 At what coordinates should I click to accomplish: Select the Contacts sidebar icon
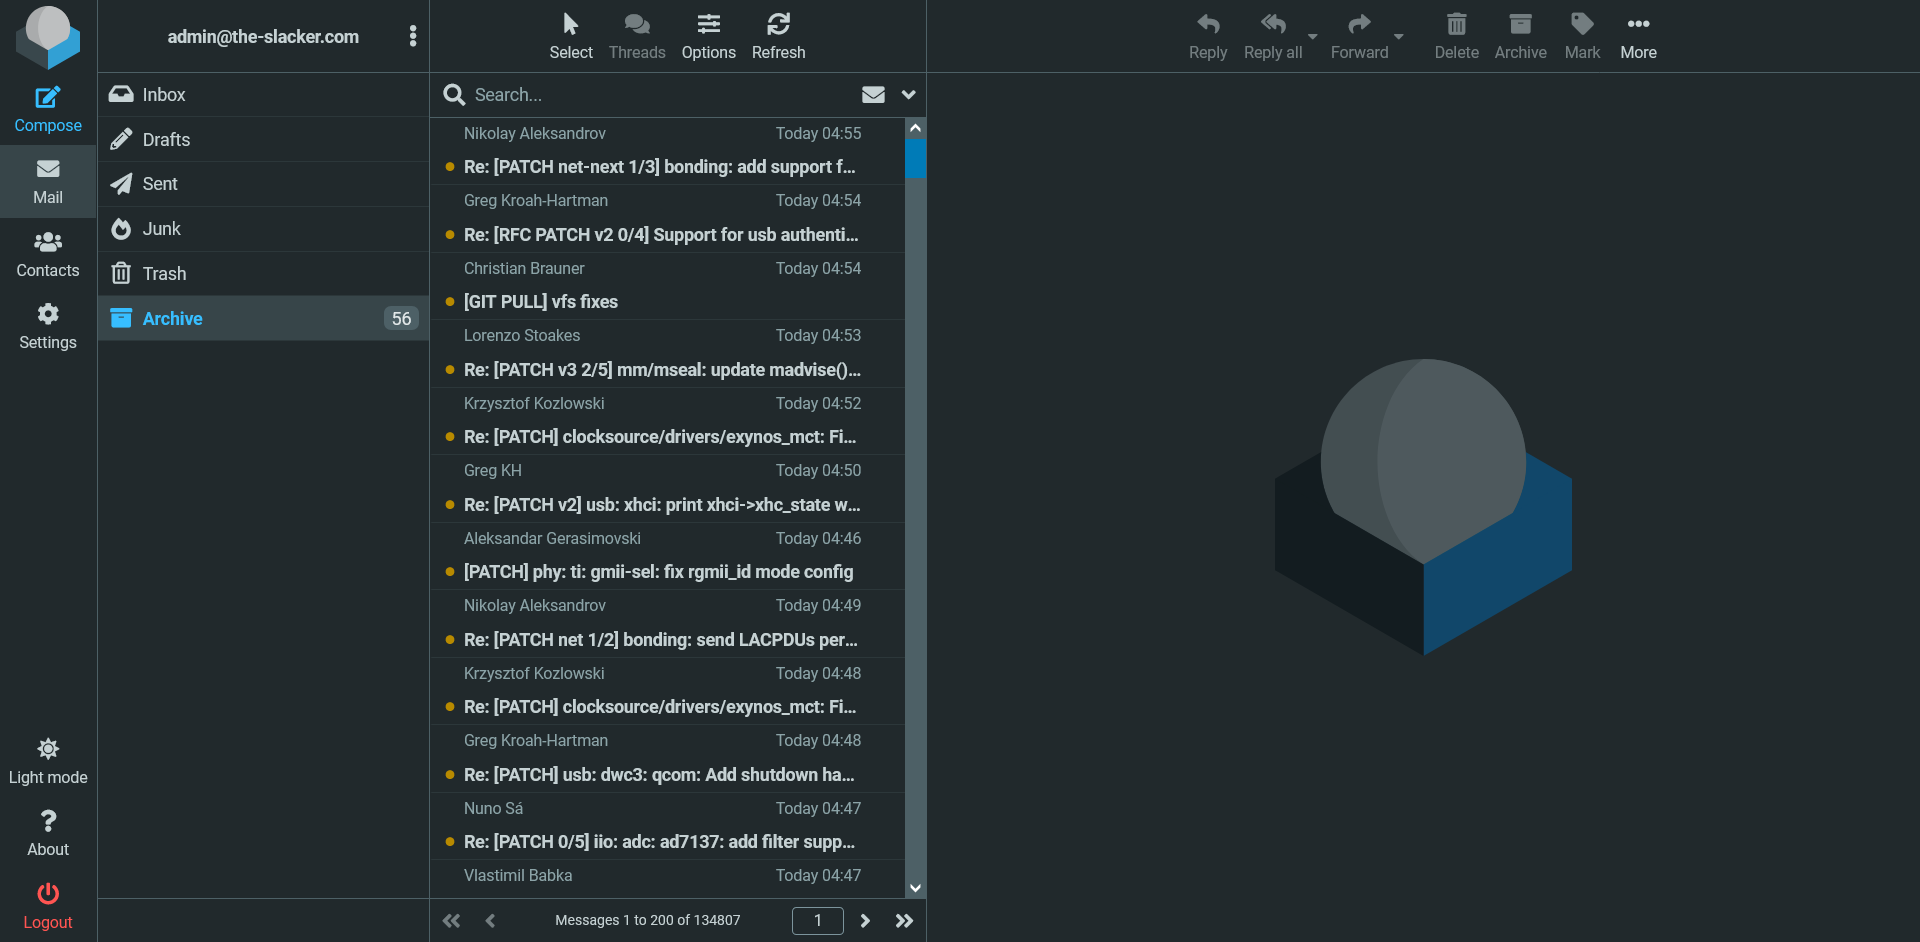coord(47,253)
